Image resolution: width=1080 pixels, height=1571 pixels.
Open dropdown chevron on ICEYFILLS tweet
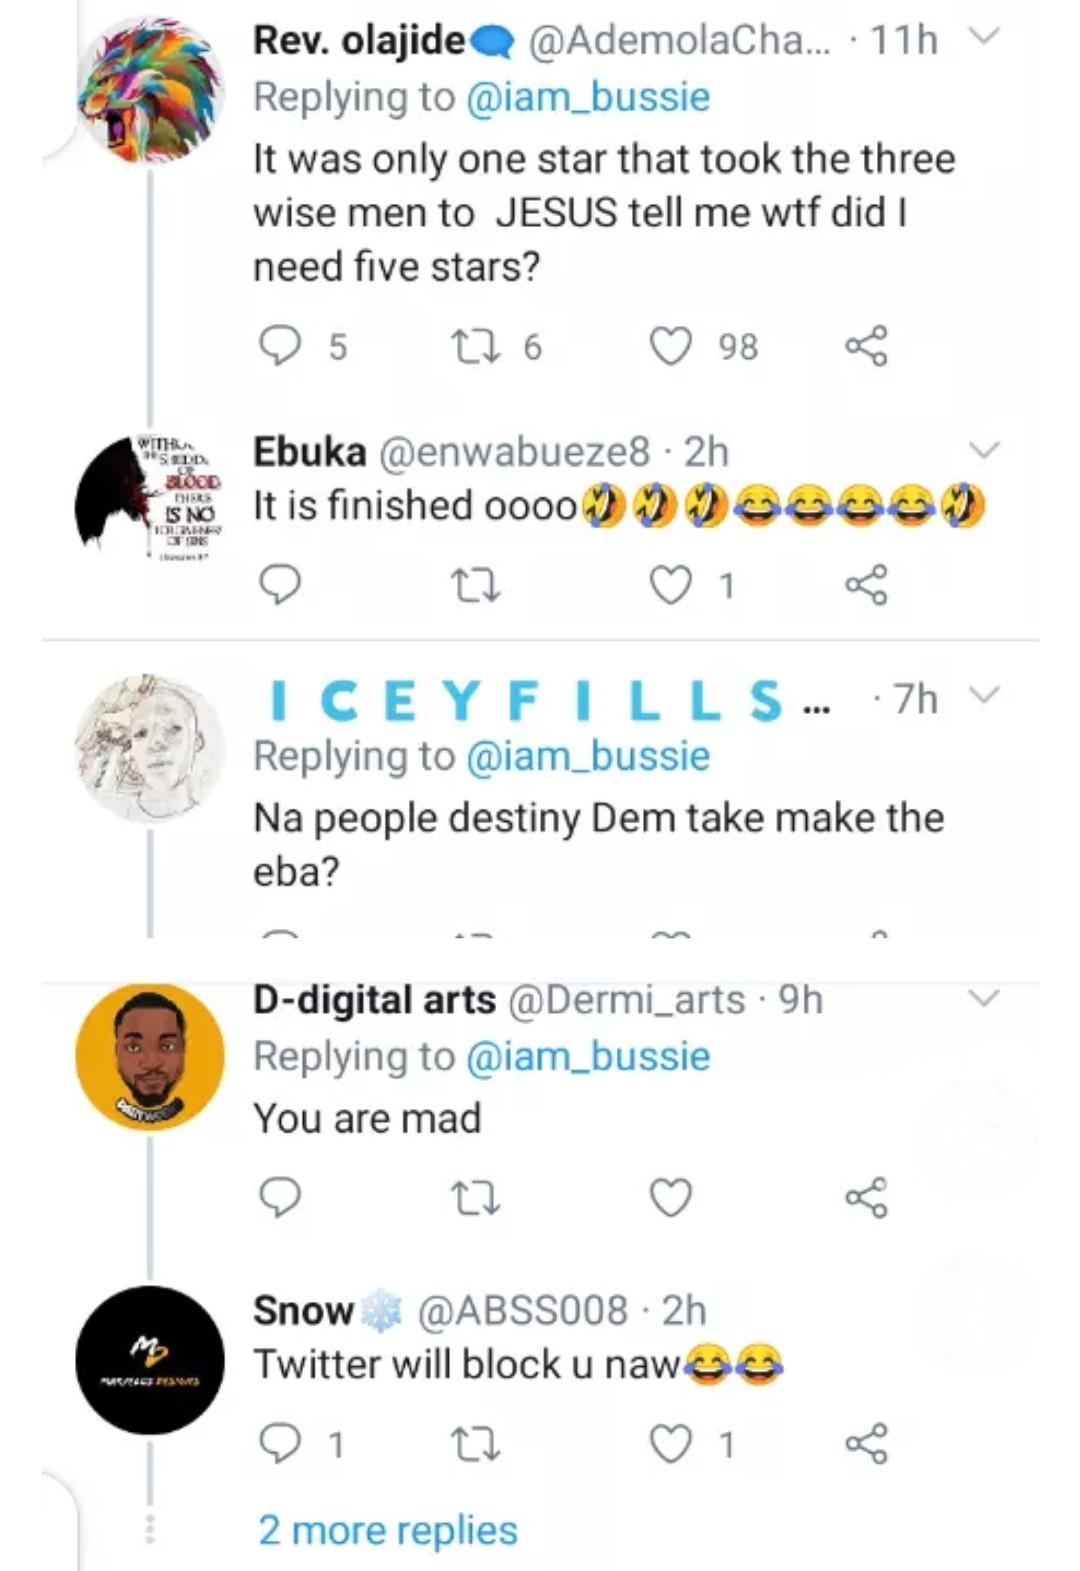(x=985, y=695)
